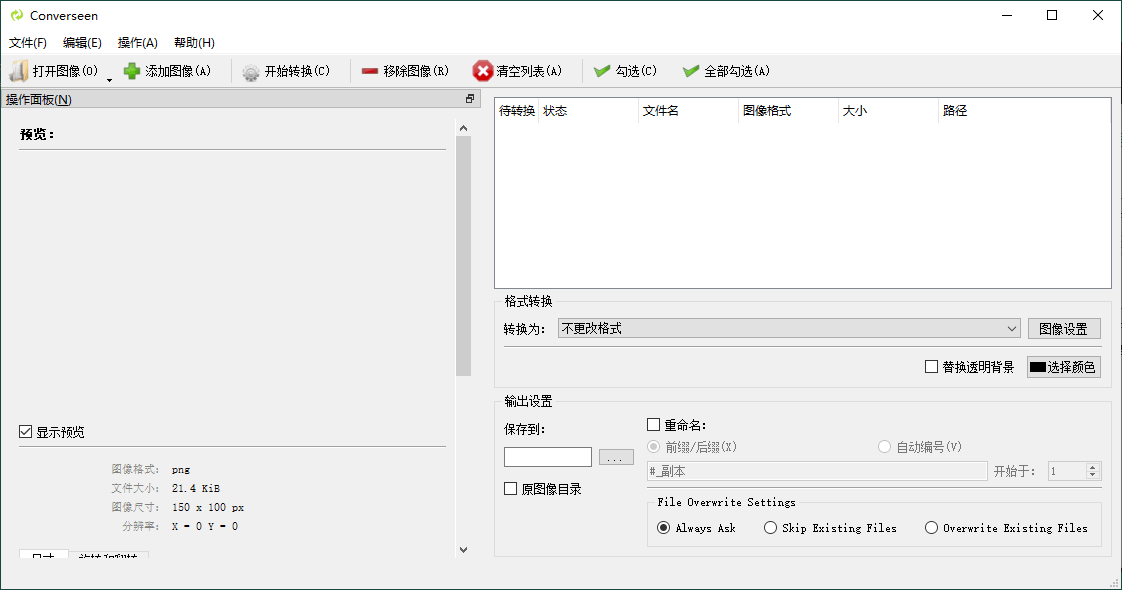Sort by the 图像格式 column header
Viewport: 1122px width, 590px height.
788,111
